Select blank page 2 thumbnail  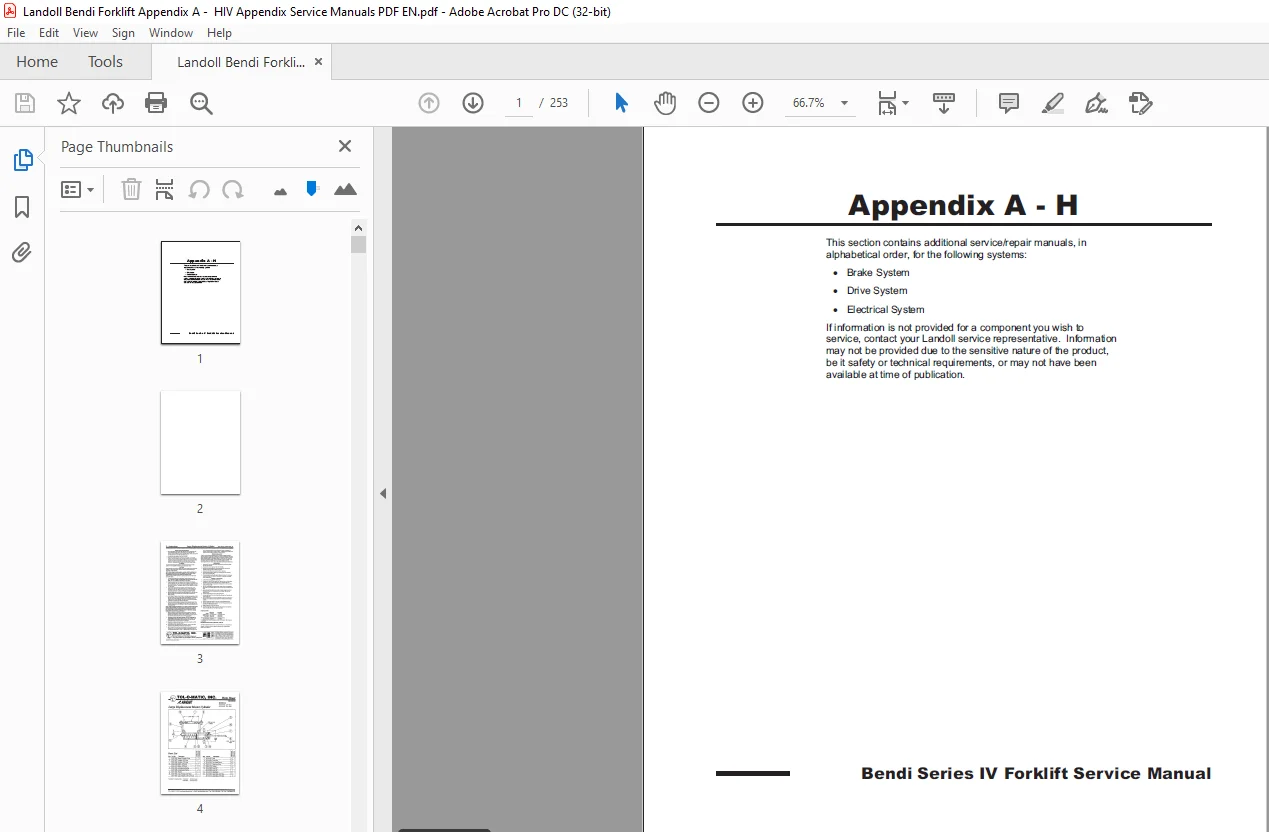click(200, 442)
